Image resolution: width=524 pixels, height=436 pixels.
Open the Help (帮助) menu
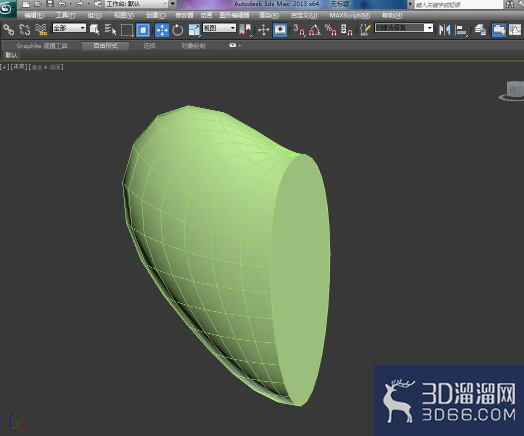click(392, 15)
